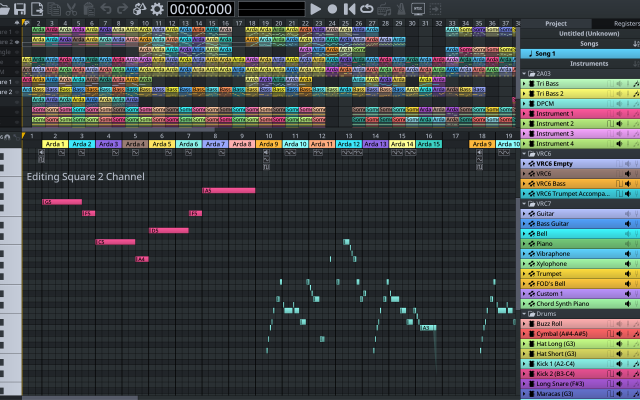Redo the last undone action
Image resolution: width=640 pixels, height=400 pixels.
coord(122,9)
